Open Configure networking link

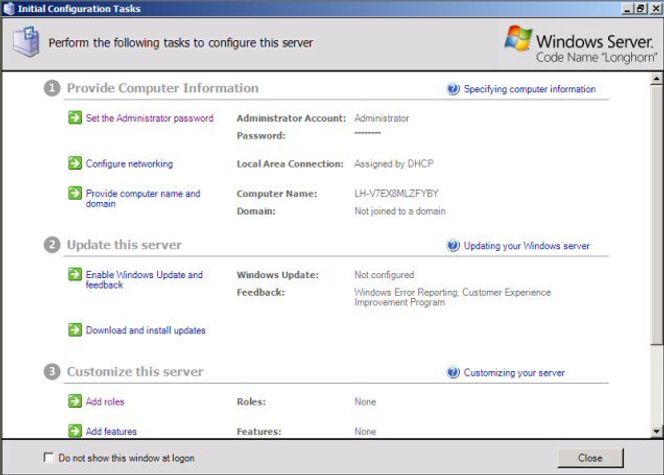click(x=129, y=163)
